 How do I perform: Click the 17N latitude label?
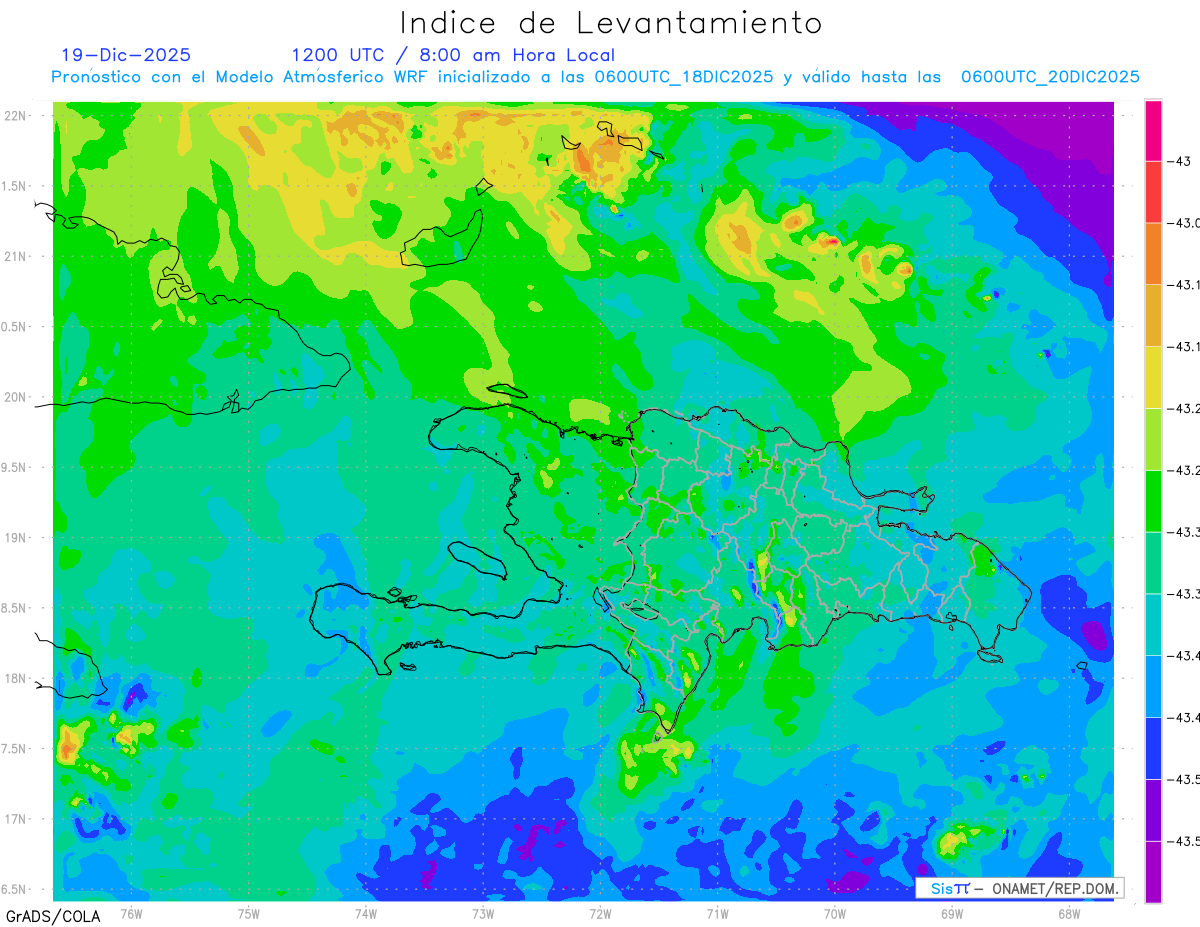click(x=16, y=819)
